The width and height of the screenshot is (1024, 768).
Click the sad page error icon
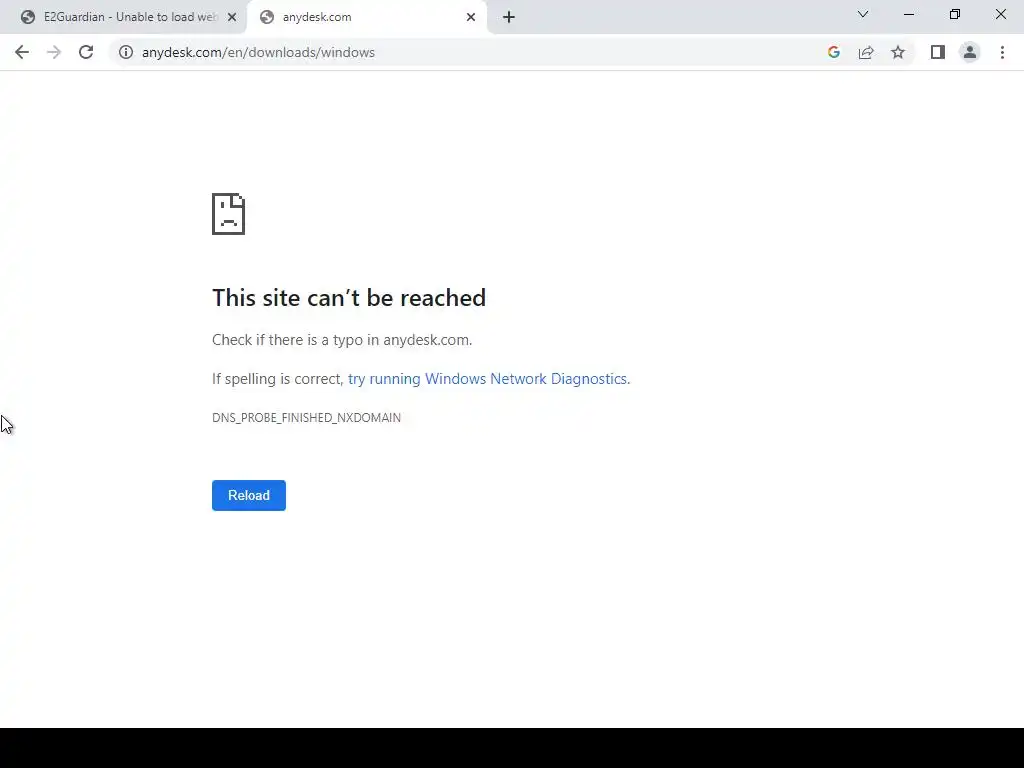coord(229,214)
